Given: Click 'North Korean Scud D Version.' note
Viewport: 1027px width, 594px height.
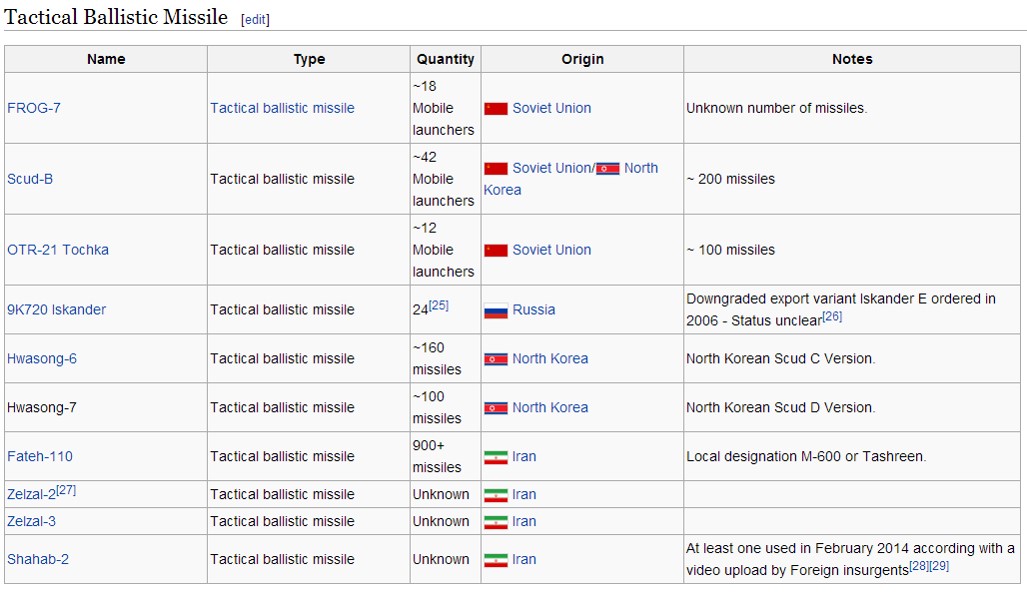Looking at the screenshot, I should (x=781, y=407).
